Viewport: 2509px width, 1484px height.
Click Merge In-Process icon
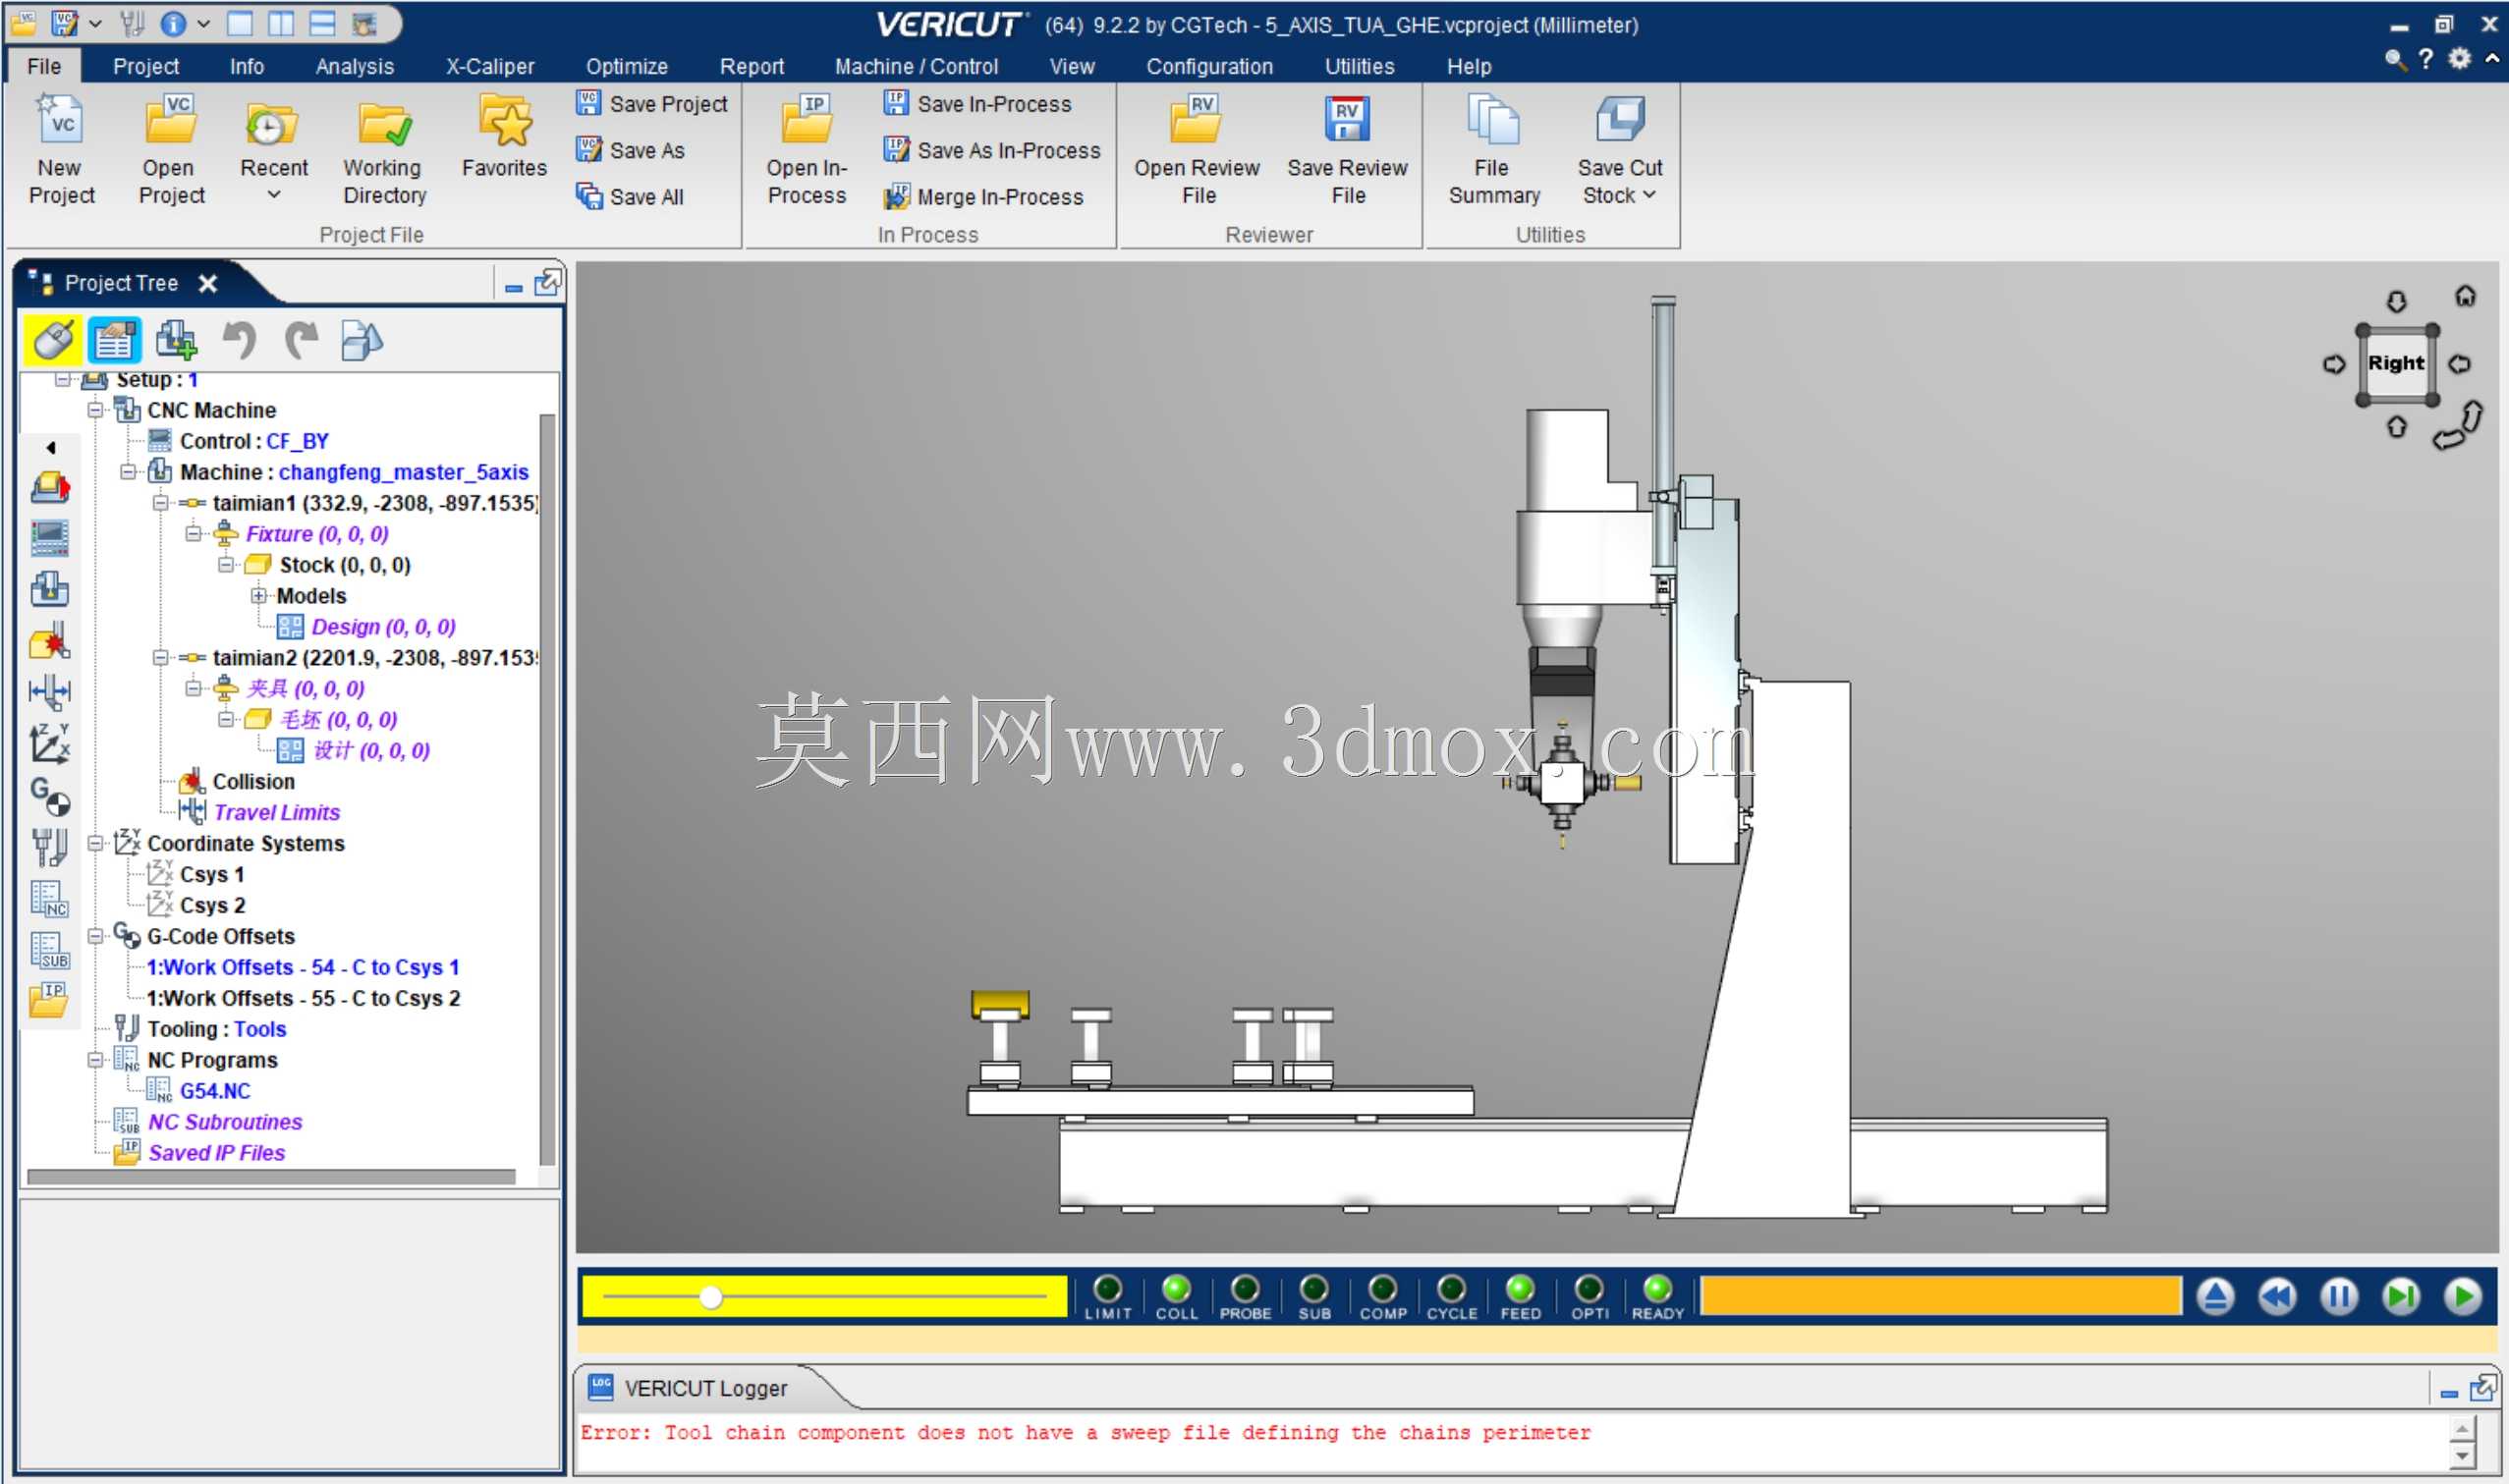[x=897, y=196]
